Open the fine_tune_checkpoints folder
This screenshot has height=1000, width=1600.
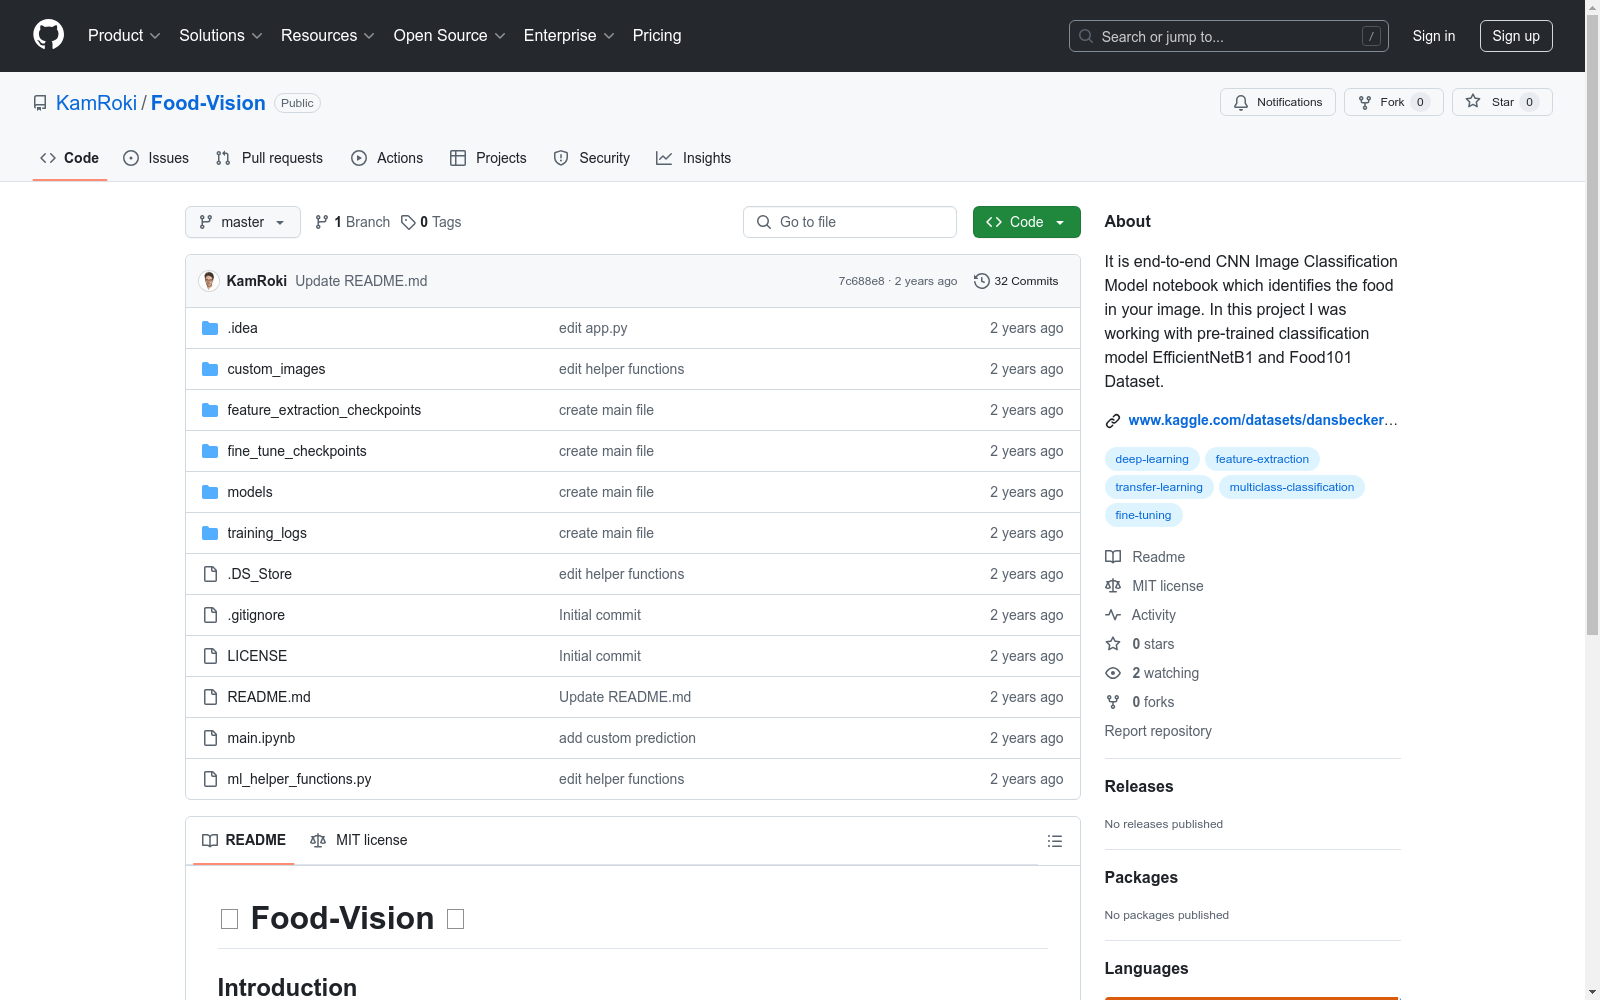297,451
